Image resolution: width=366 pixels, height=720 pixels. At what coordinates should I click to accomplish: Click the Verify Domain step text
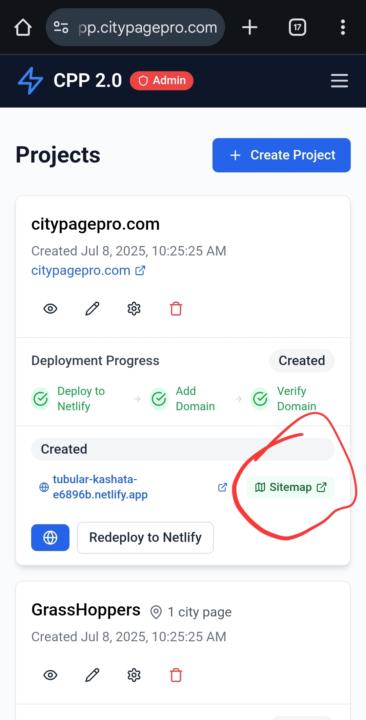click(x=297, y=399)
